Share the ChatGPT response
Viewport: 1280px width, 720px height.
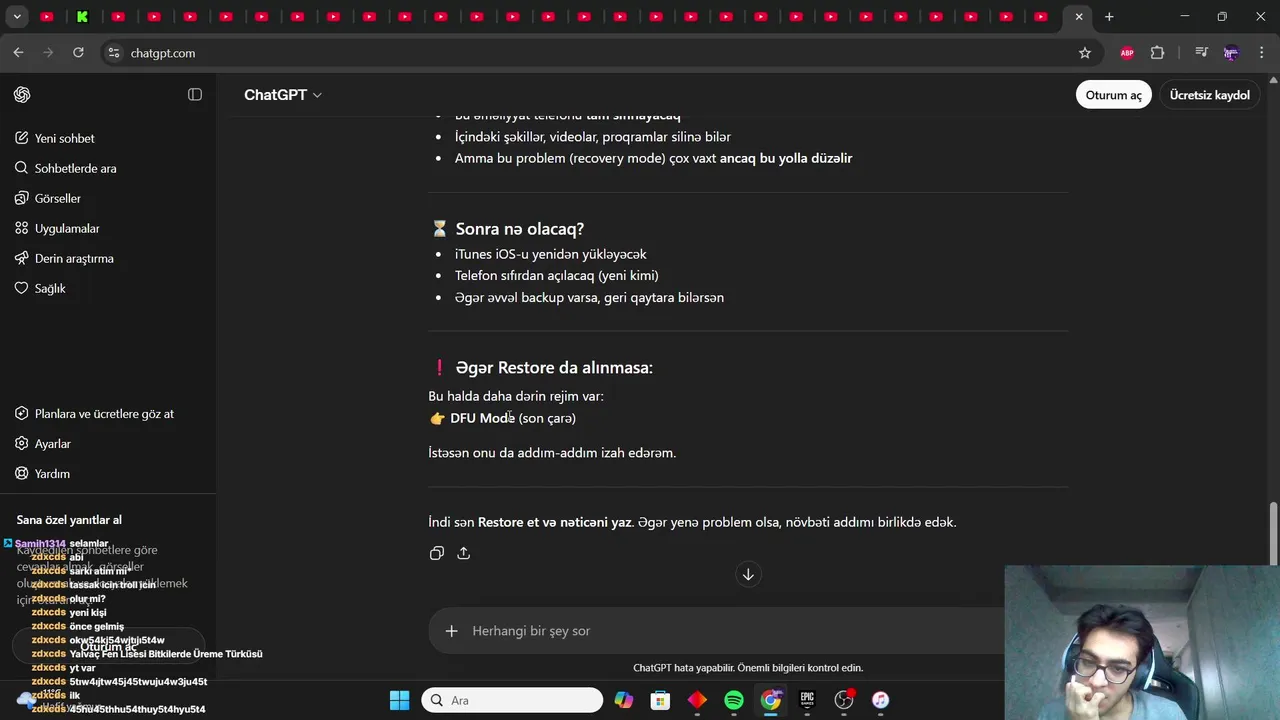[463, 553]
